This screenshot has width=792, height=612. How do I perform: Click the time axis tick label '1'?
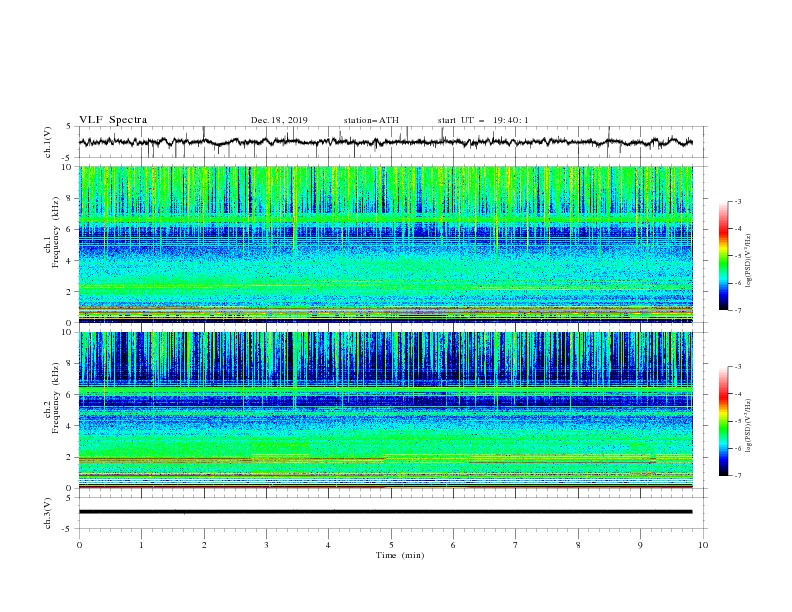pos(141,545)
